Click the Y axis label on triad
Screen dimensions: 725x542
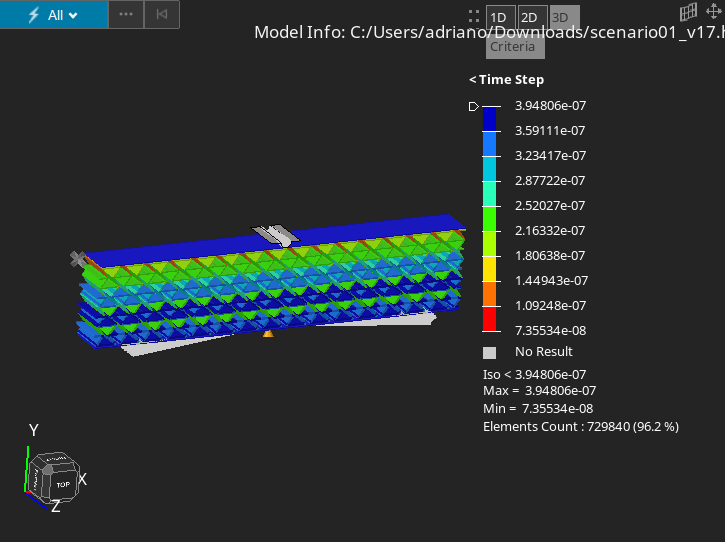[34, 431]
